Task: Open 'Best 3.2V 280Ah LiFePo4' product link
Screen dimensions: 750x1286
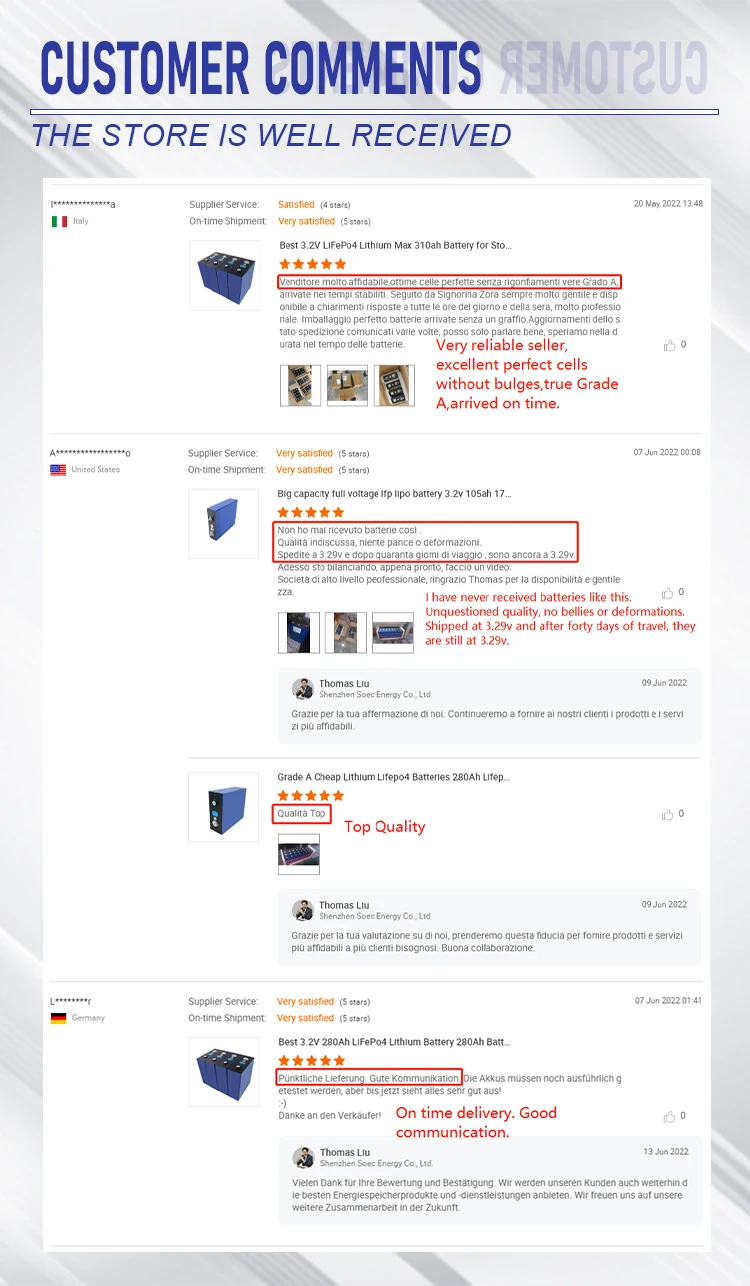Action: tap(394, 1042)
